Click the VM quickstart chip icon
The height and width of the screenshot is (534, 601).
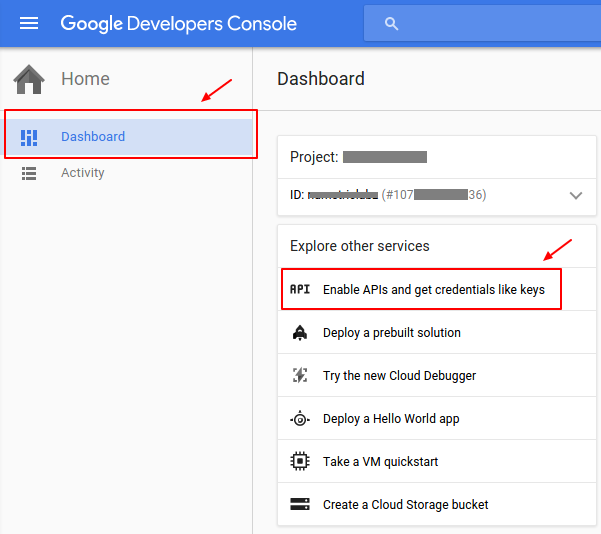(300, 461)
